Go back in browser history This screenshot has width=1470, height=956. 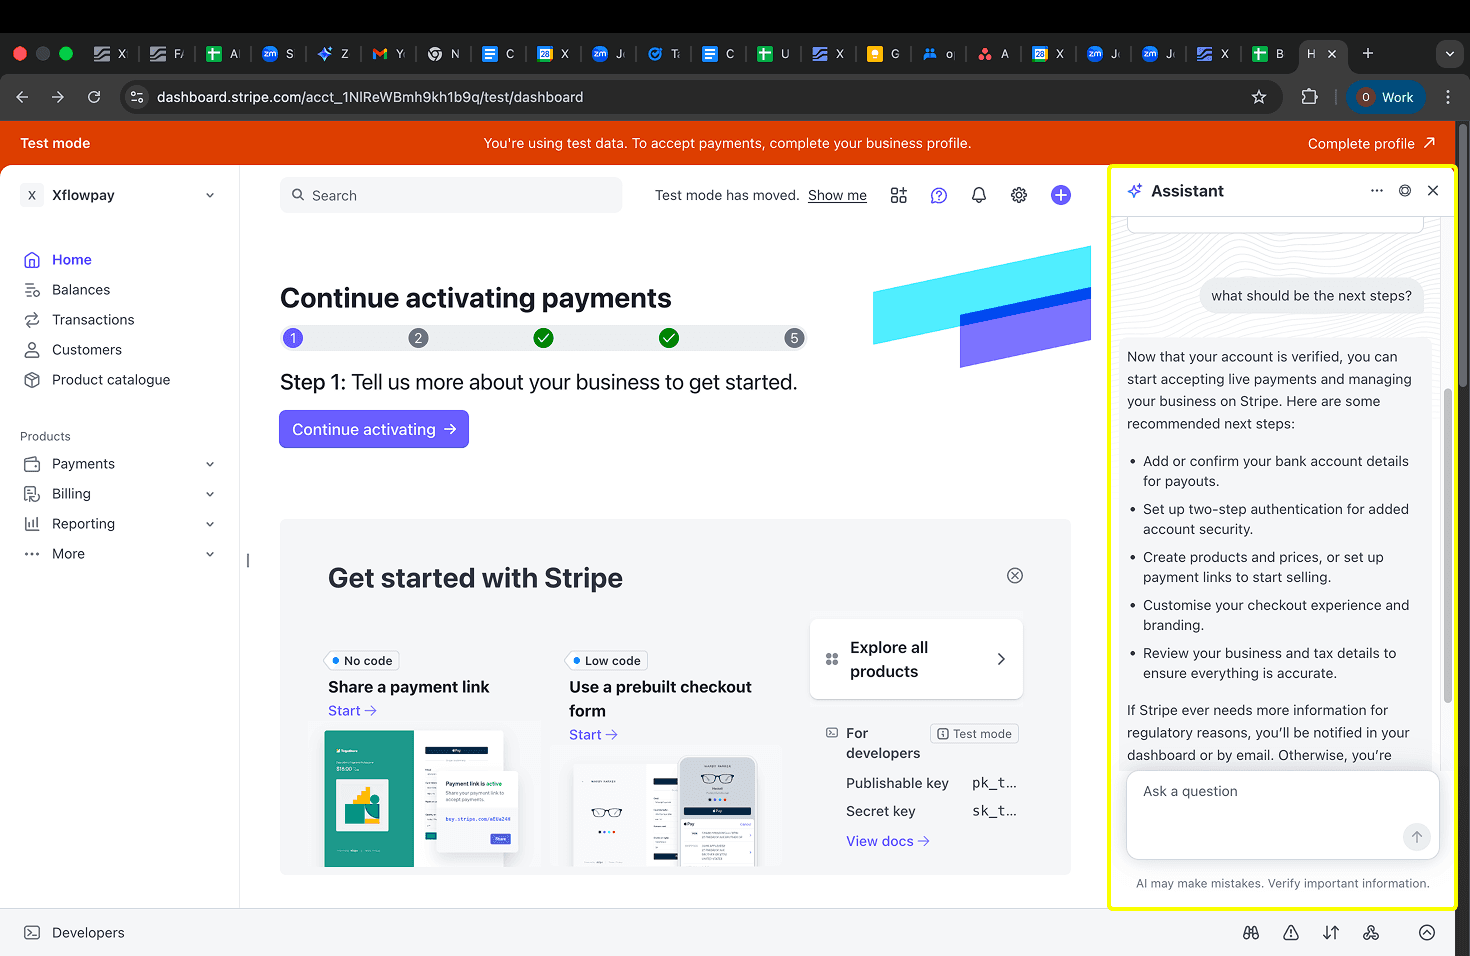[22, 97]
